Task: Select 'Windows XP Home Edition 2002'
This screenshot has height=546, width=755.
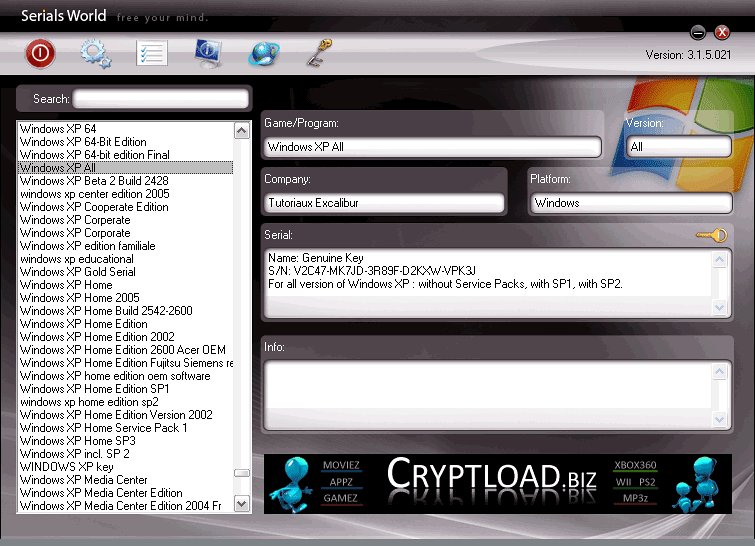Action: 126,337
